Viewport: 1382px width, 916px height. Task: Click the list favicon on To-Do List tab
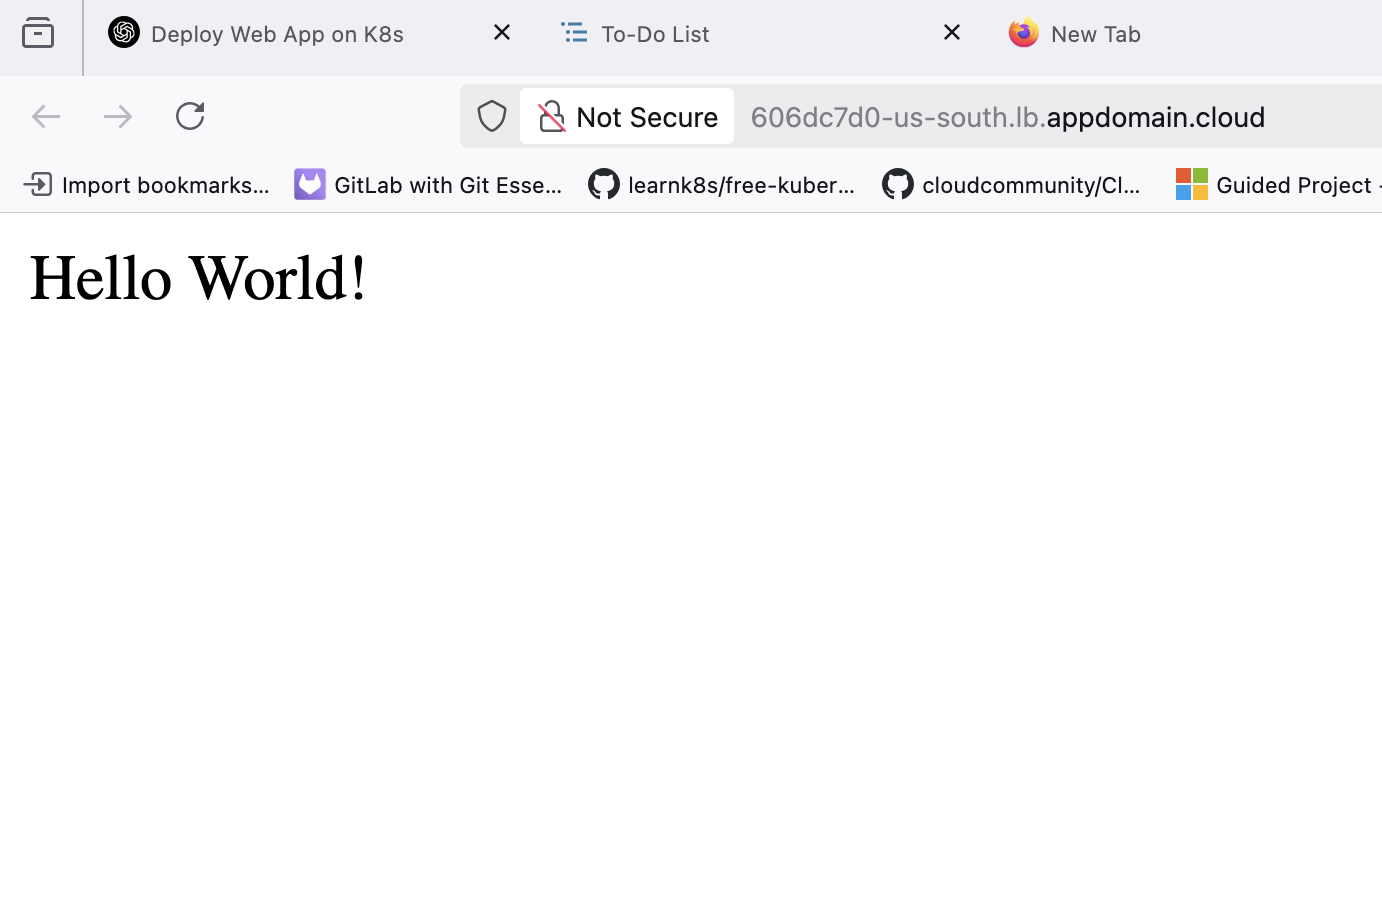(574, 33)
